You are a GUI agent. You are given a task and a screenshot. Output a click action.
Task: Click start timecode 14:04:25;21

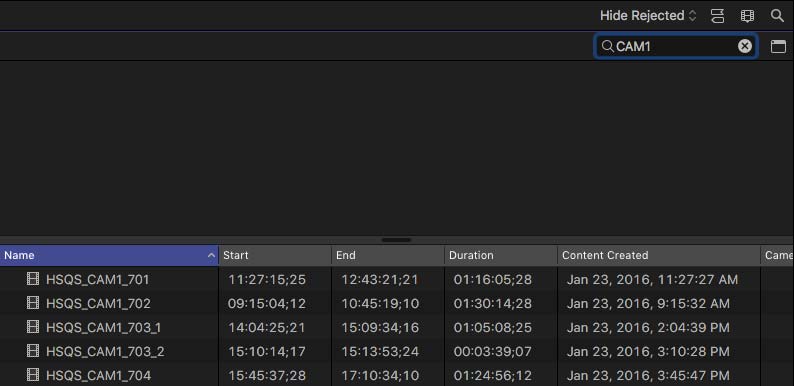click(x=267, y=328)
